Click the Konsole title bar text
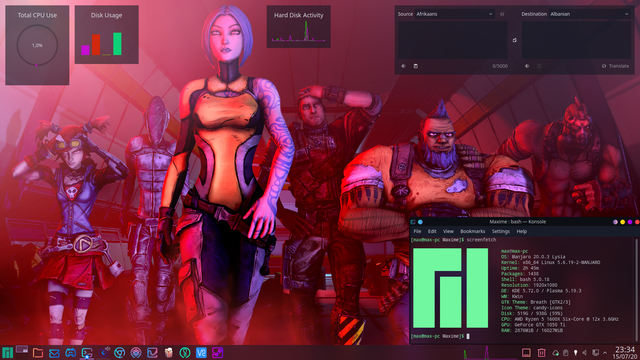 click(x=518, y=222)
